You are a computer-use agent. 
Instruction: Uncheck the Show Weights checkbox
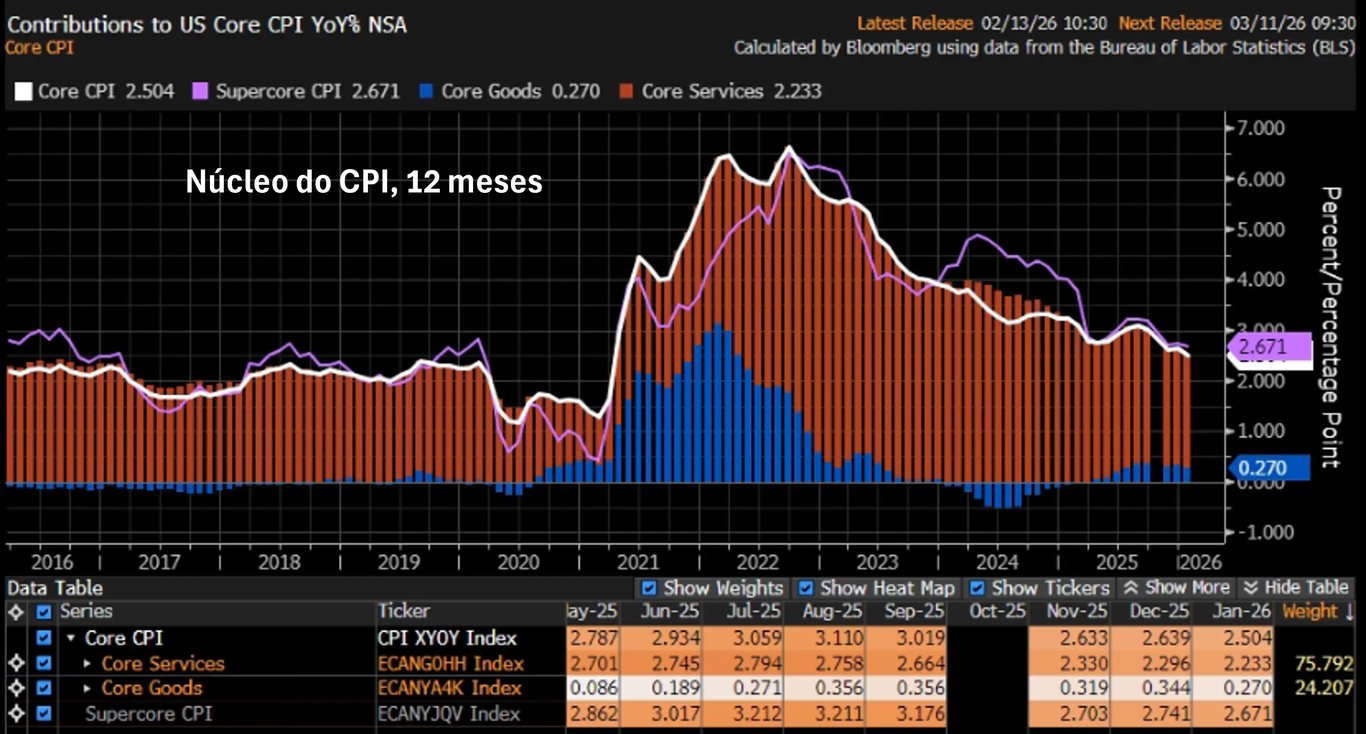(649, 588)
